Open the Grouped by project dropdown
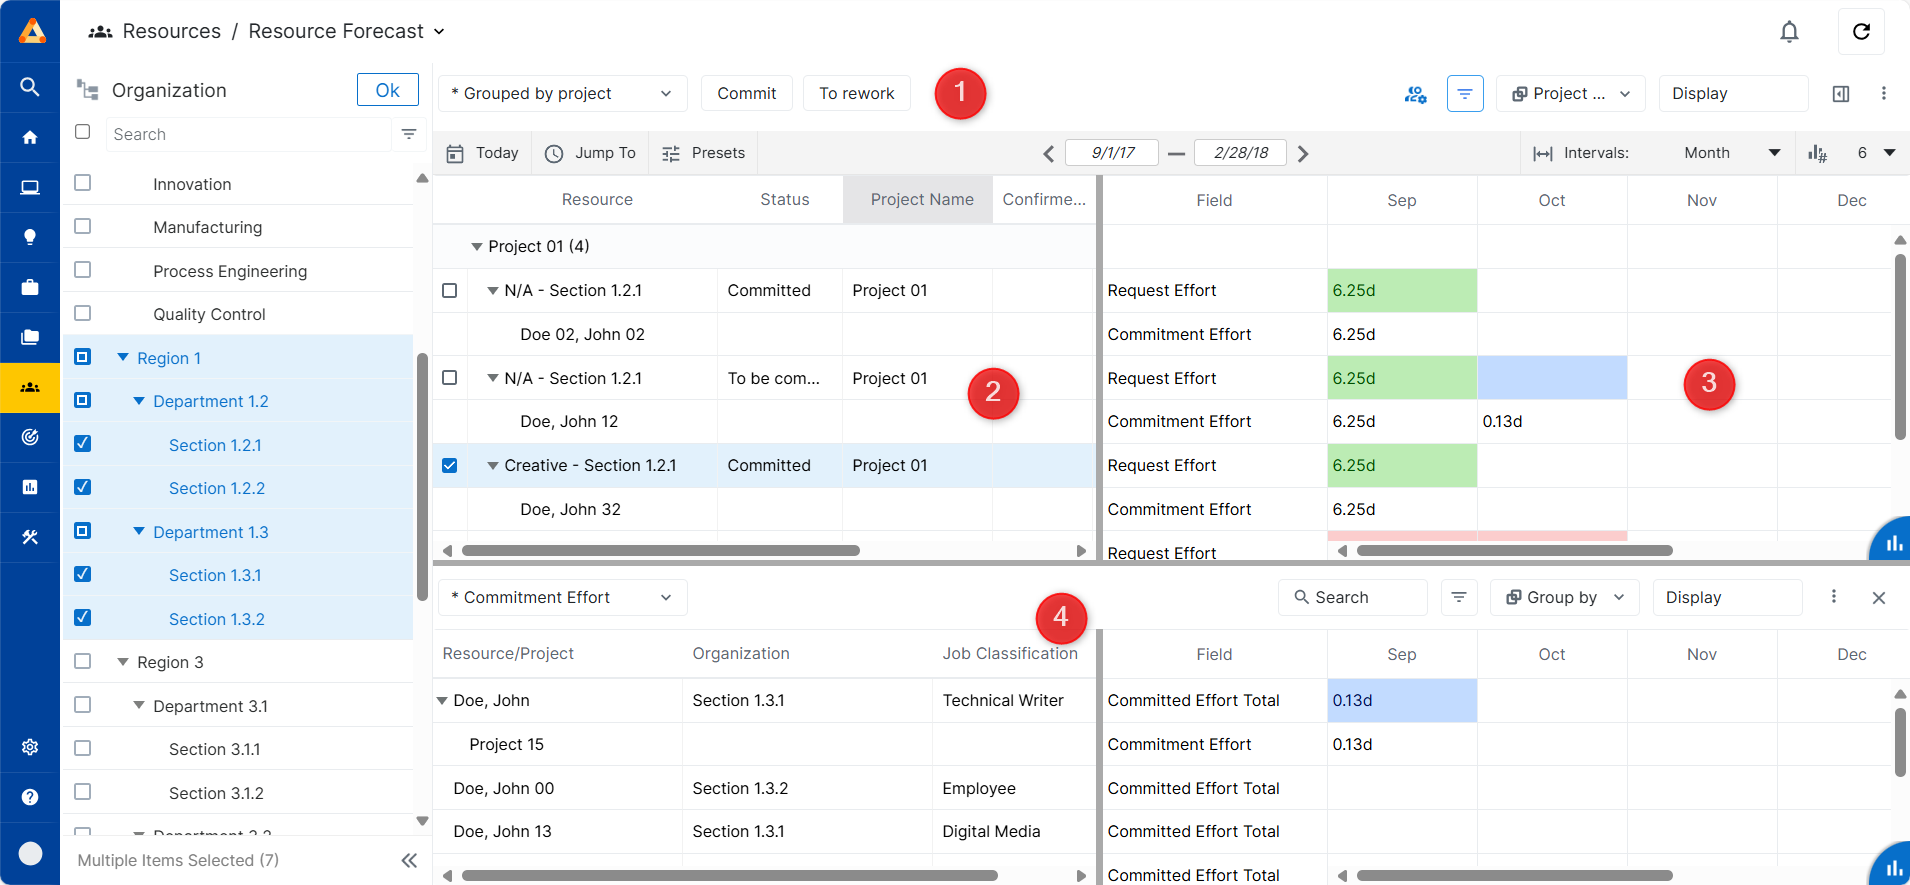This screenshot has height=885, width=1910. [x=562, y=94]
